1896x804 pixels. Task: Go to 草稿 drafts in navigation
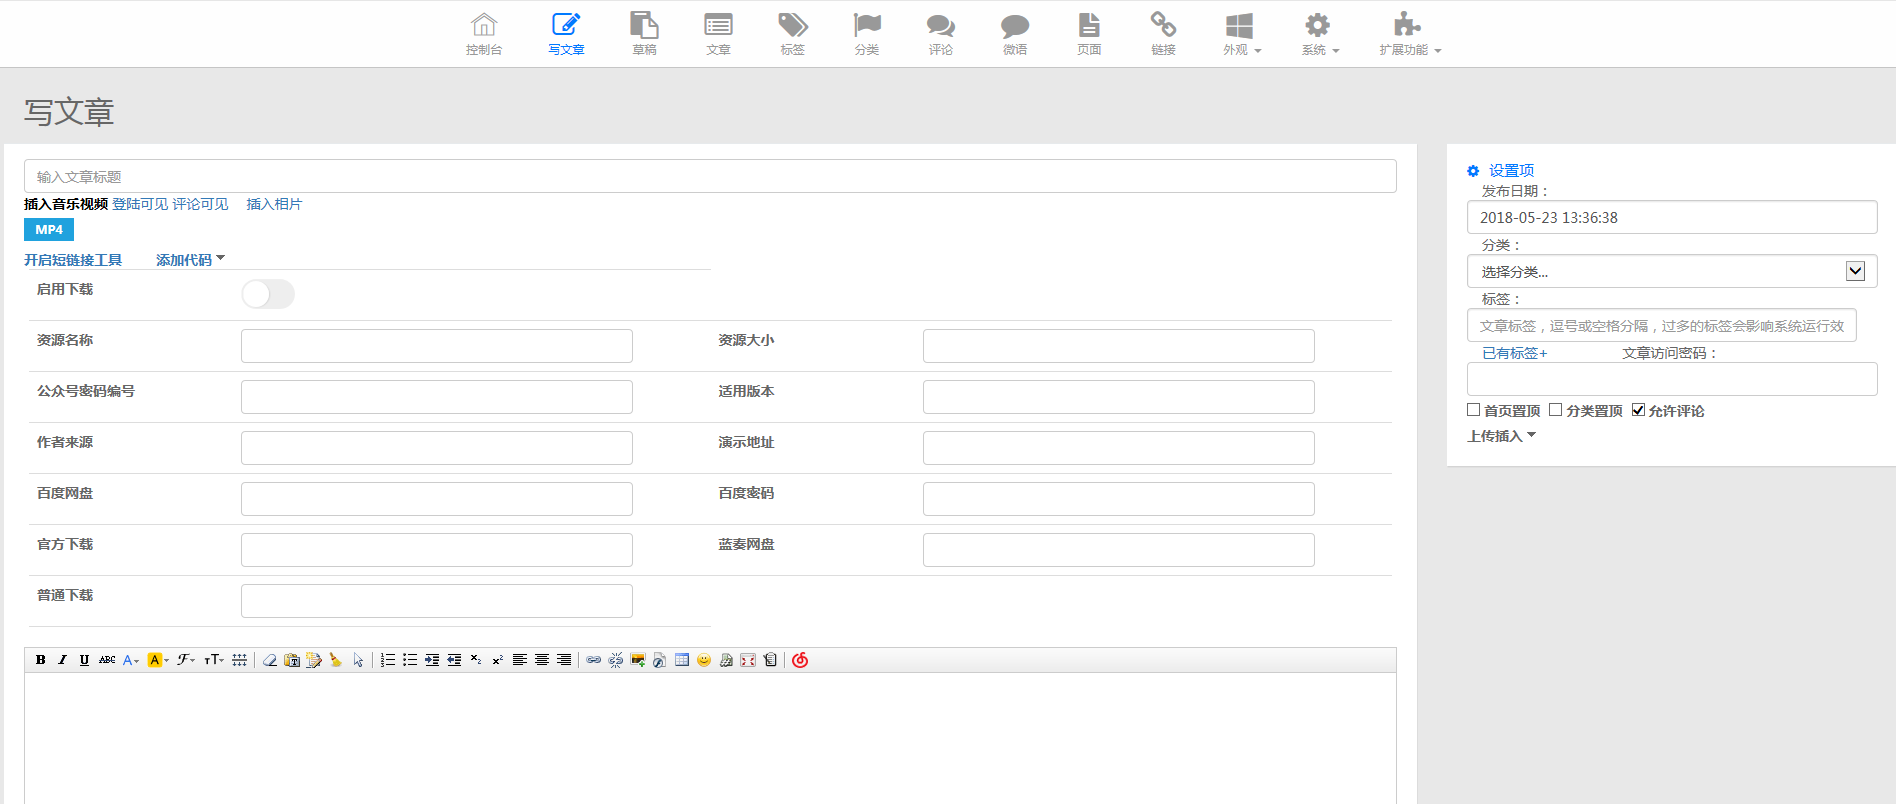[x=644, y=33]
